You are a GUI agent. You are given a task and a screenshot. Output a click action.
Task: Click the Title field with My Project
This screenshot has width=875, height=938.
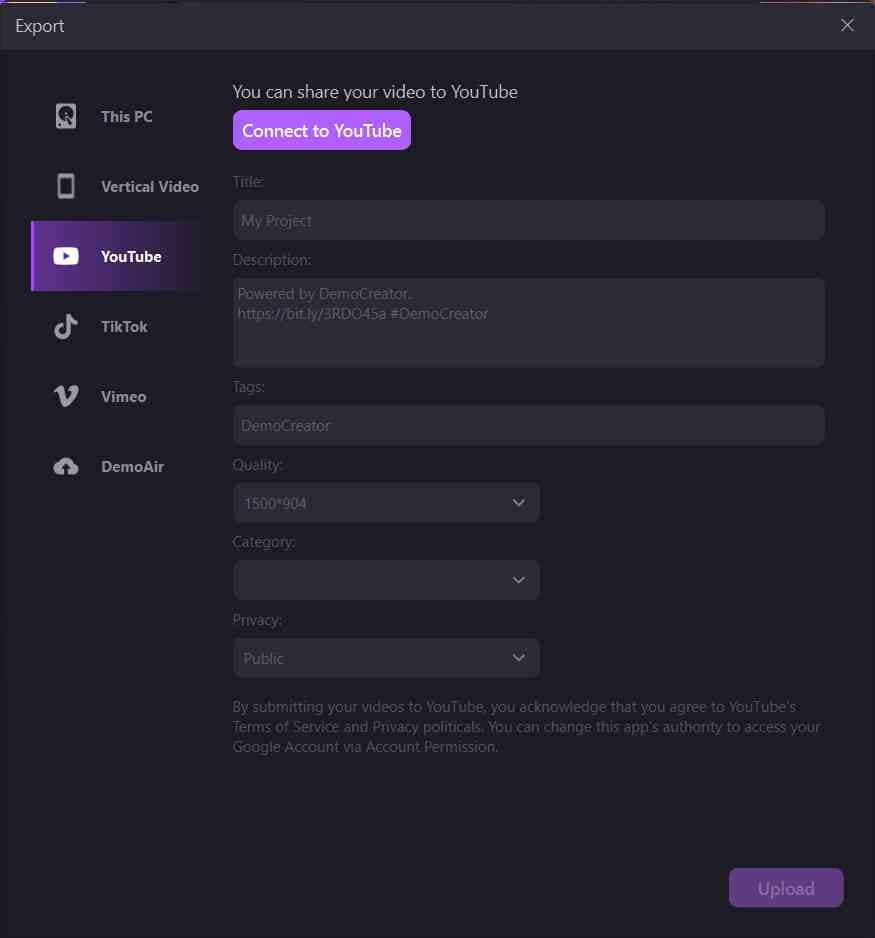tap(529, 220)
